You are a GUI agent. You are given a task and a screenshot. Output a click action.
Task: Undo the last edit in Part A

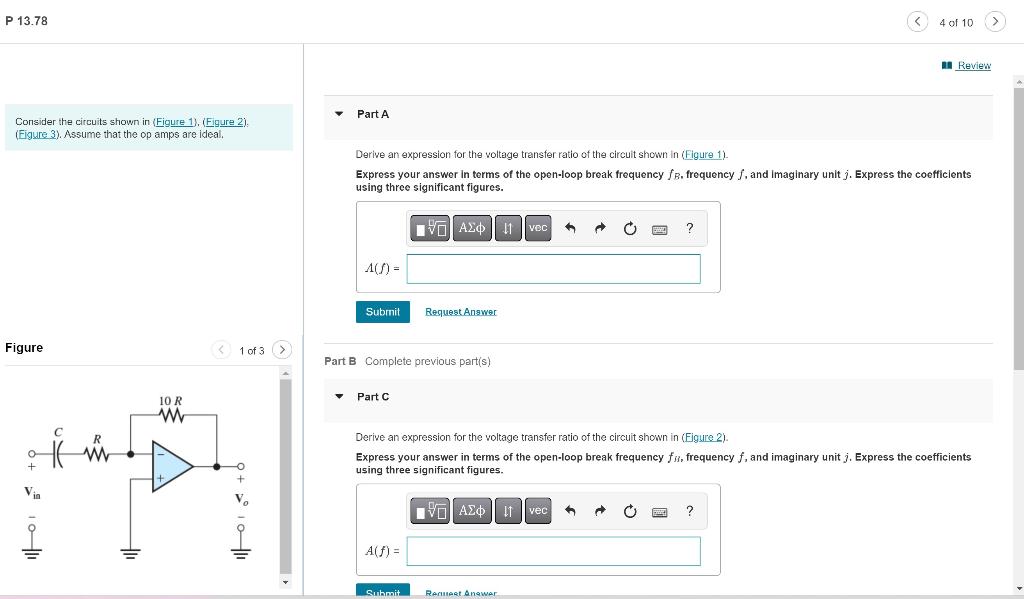click(570, 228)
